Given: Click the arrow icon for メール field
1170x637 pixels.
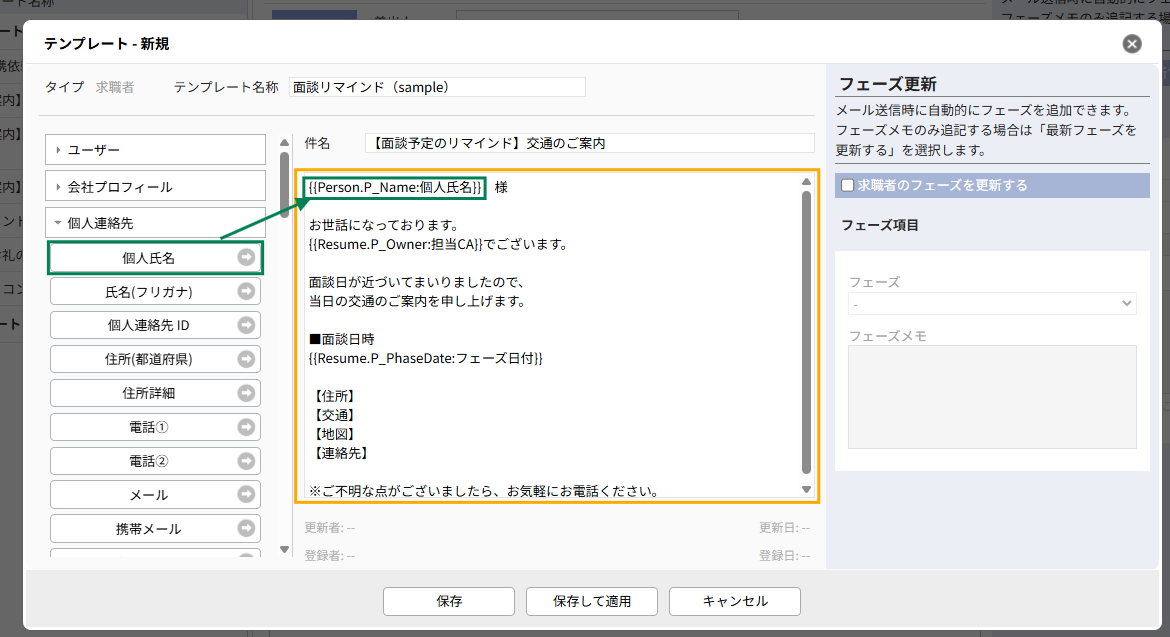Looking at the screenshot, I should click(246, 495).
